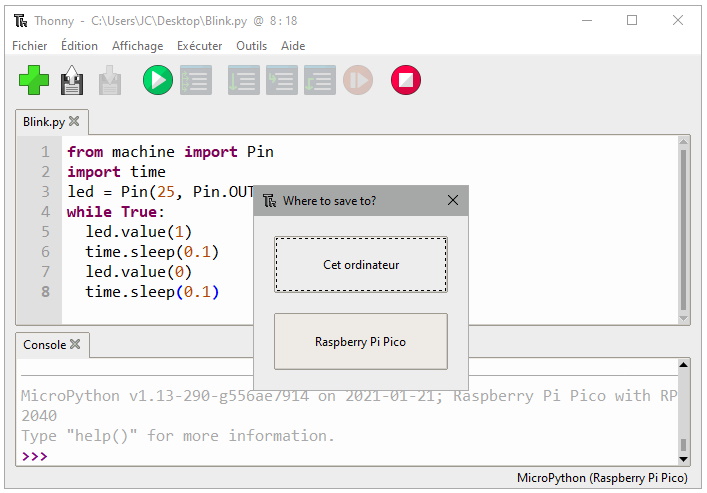
Task: Maximize the Thonny window
Action: [632, 20]
